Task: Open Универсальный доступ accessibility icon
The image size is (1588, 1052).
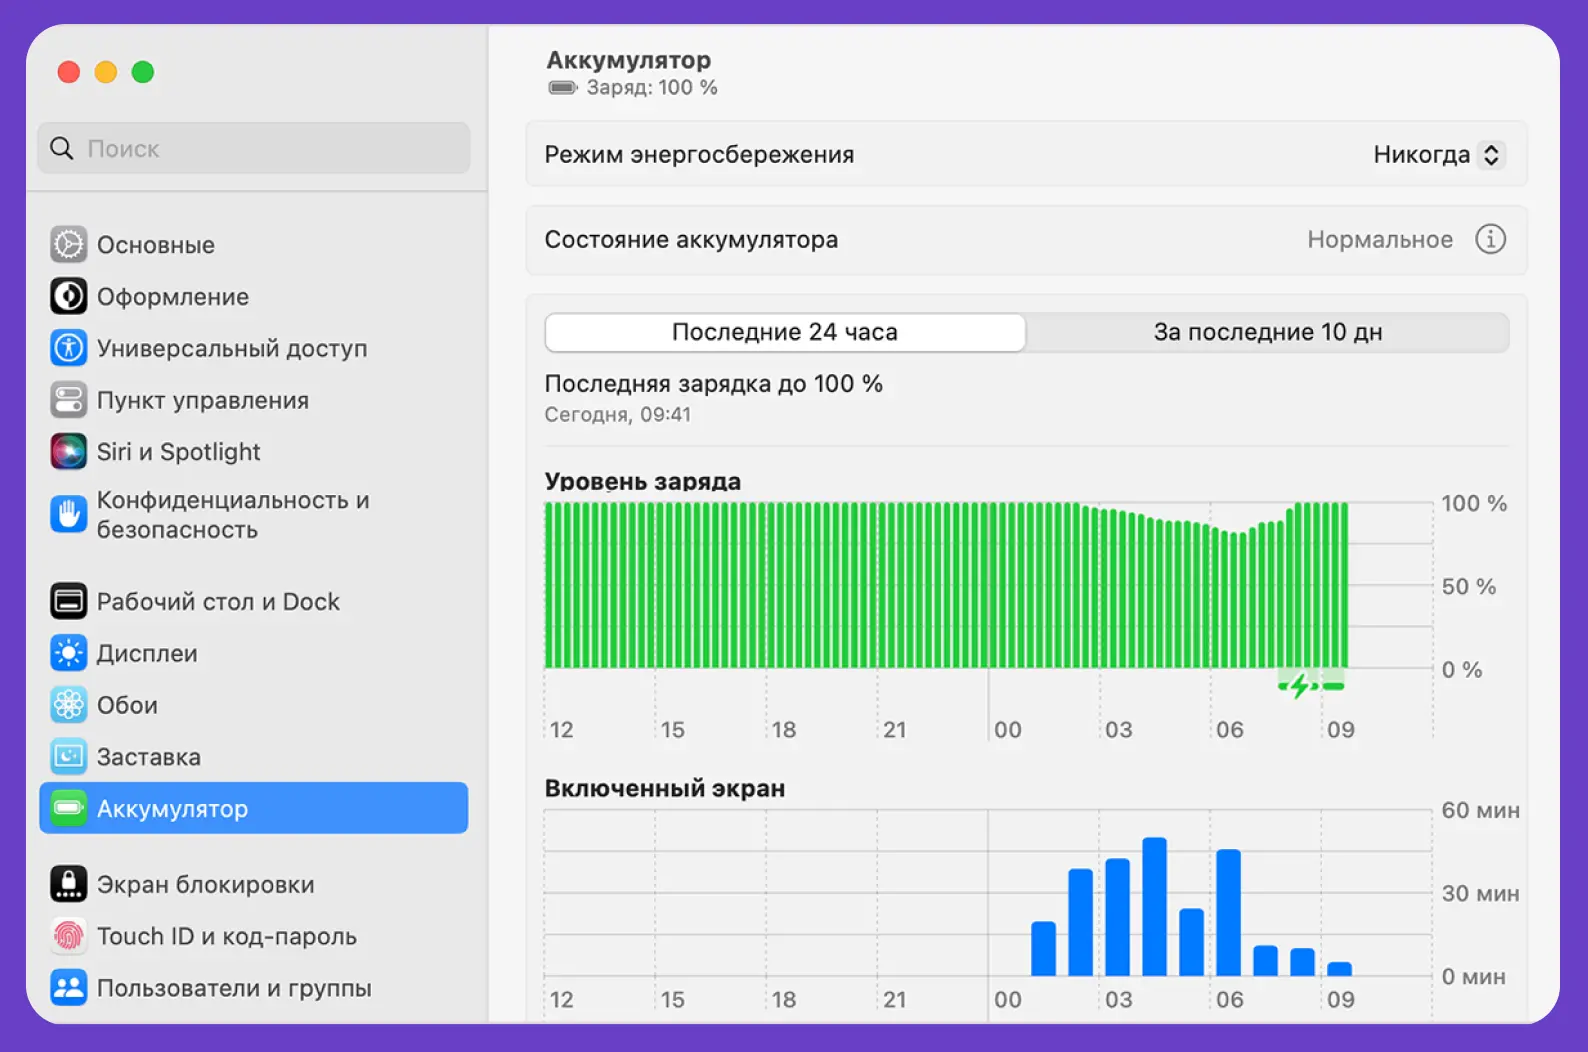Action: tap(69, 348)
